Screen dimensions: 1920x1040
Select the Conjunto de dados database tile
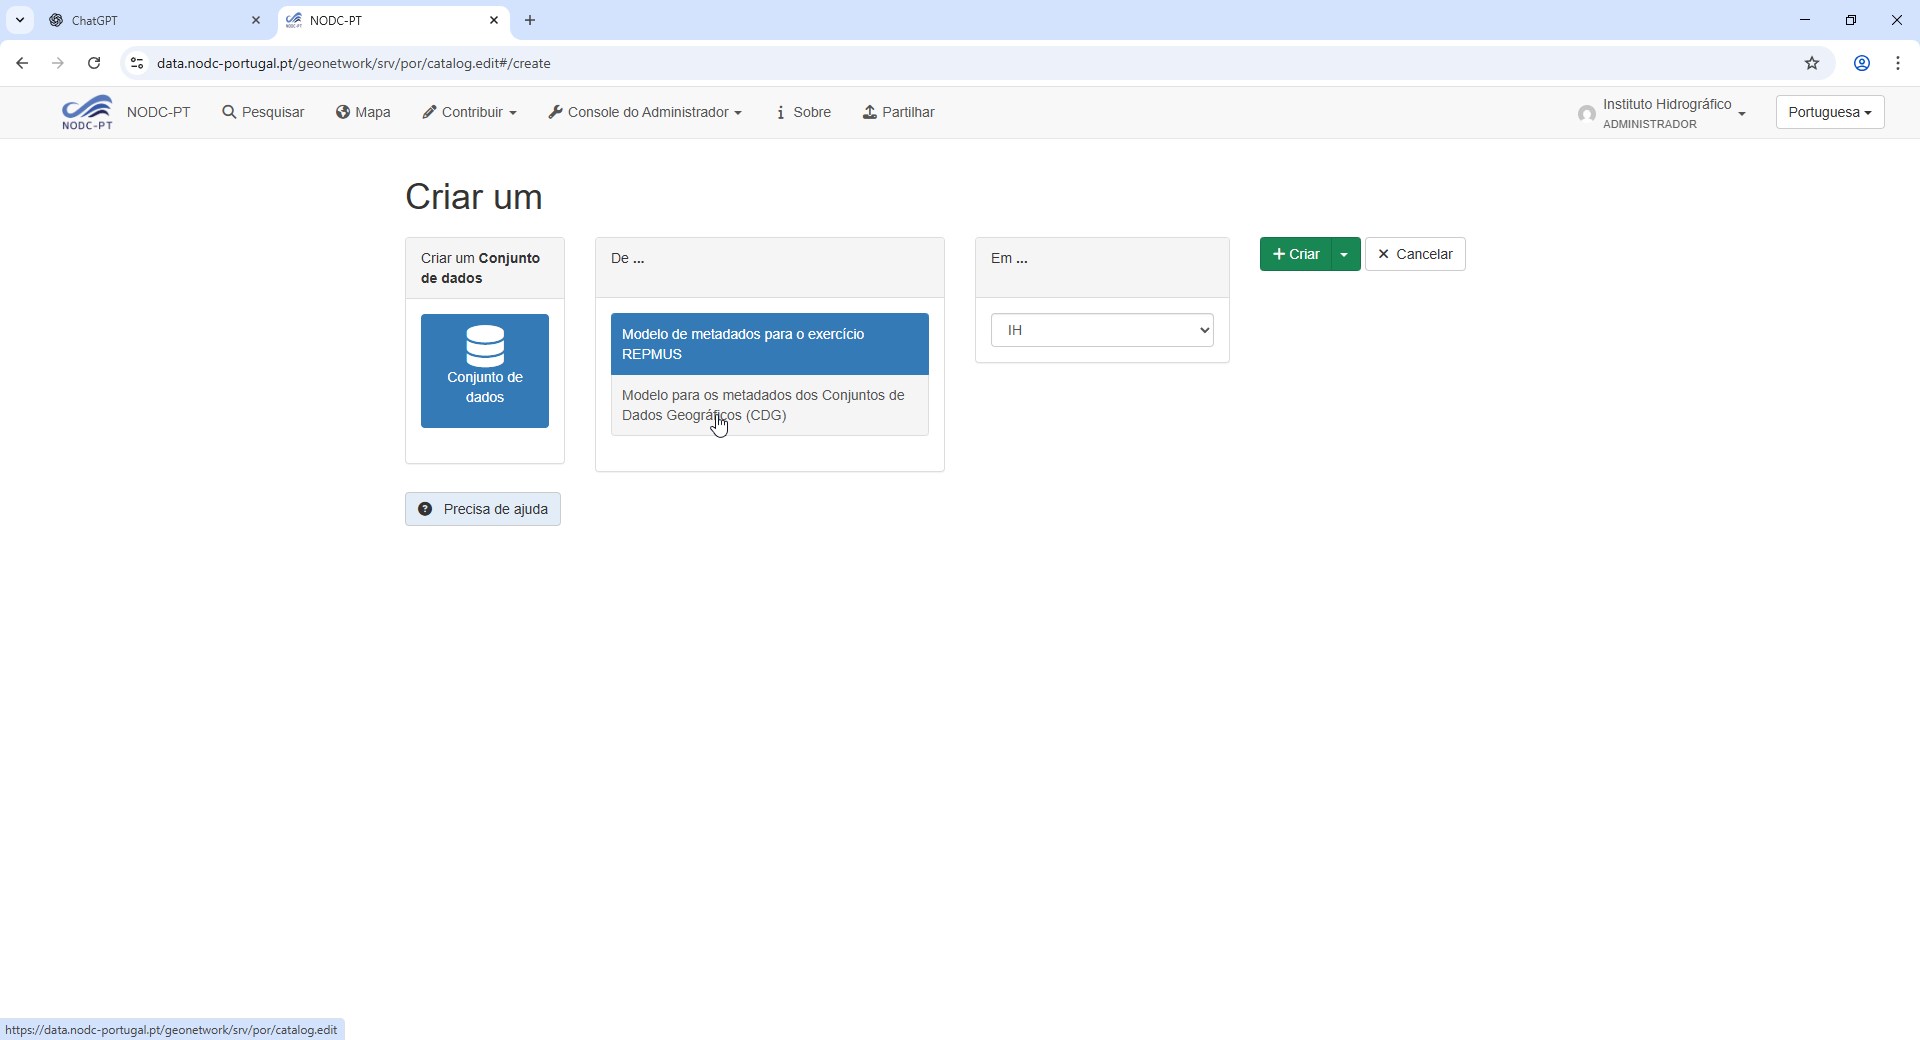[484, 371]
